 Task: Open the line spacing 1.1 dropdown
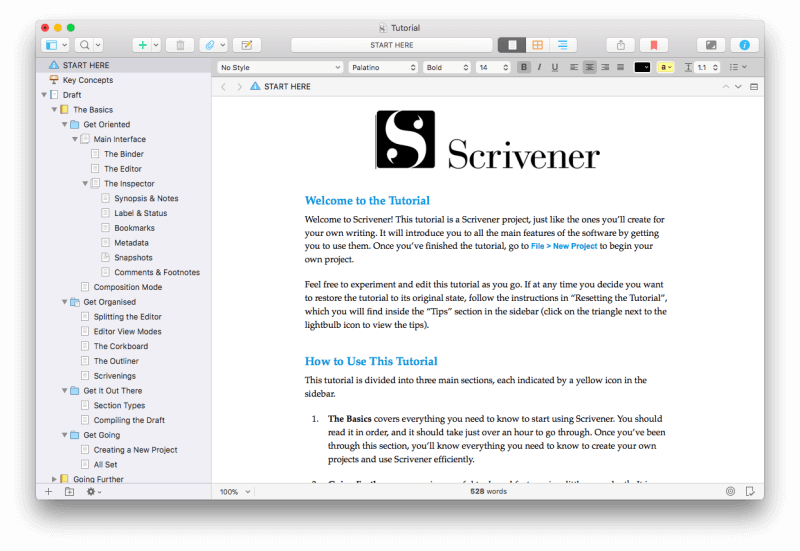pyautogui.click(x=708, y=67)
